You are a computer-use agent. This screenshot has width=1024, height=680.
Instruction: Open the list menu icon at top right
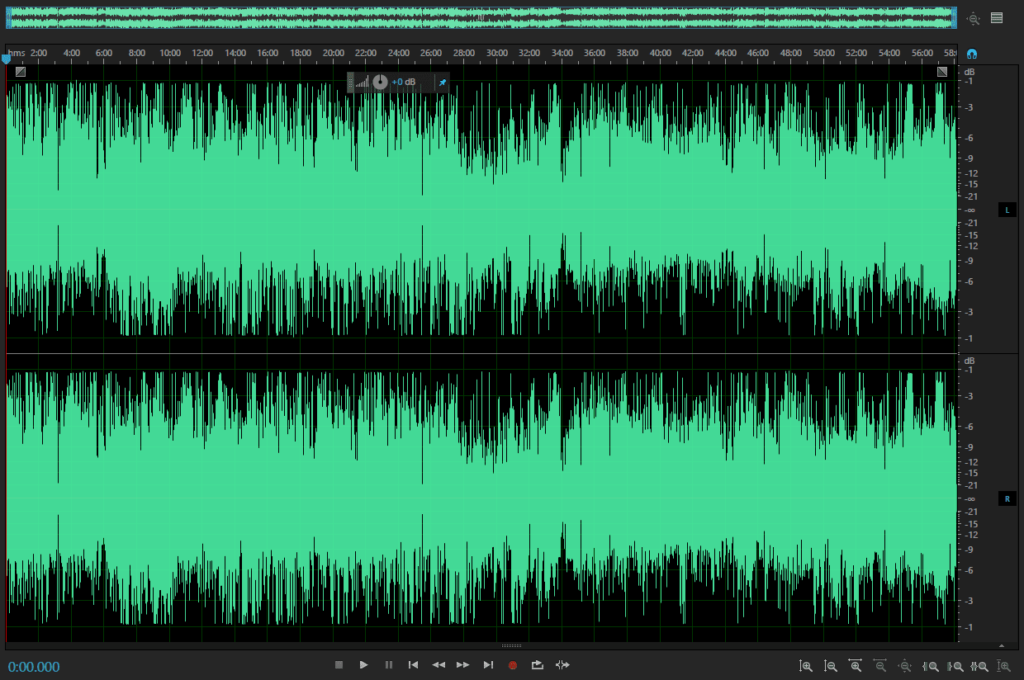[x=997, y=17]
